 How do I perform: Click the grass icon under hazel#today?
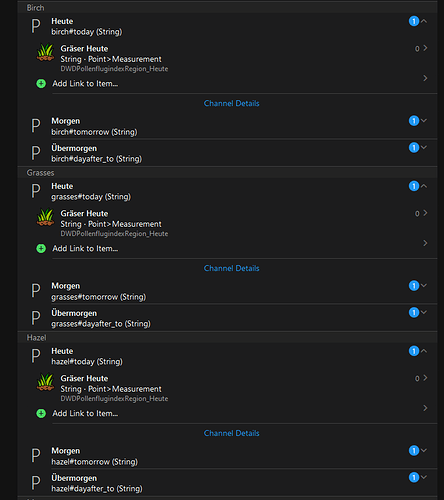45,383
